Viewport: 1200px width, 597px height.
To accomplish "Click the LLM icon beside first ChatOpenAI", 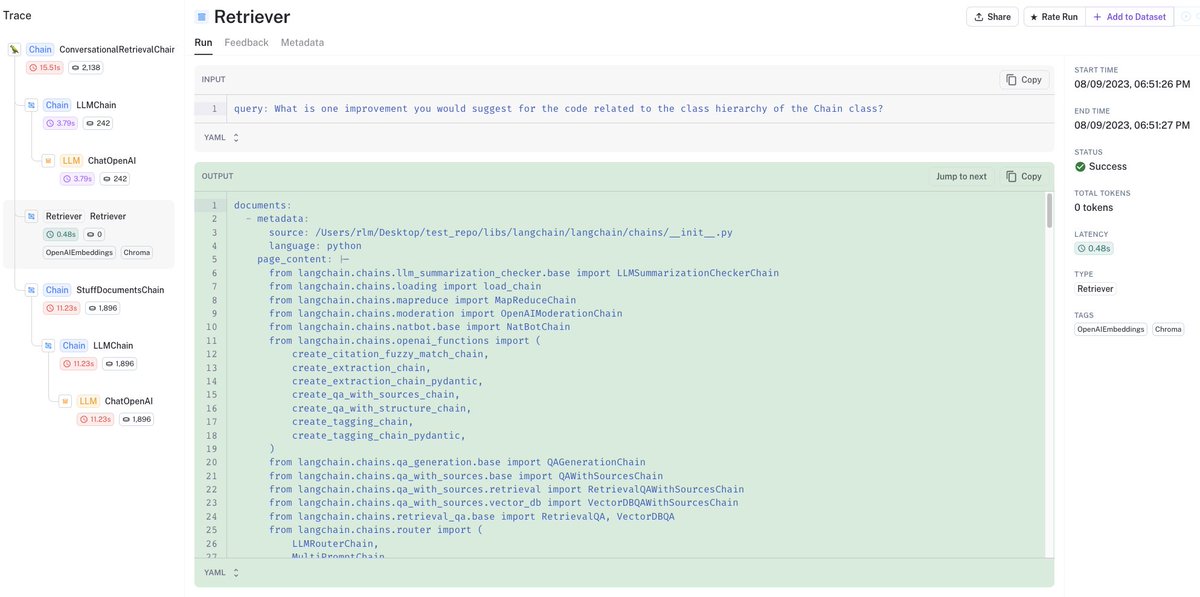I will pos(48,160).
